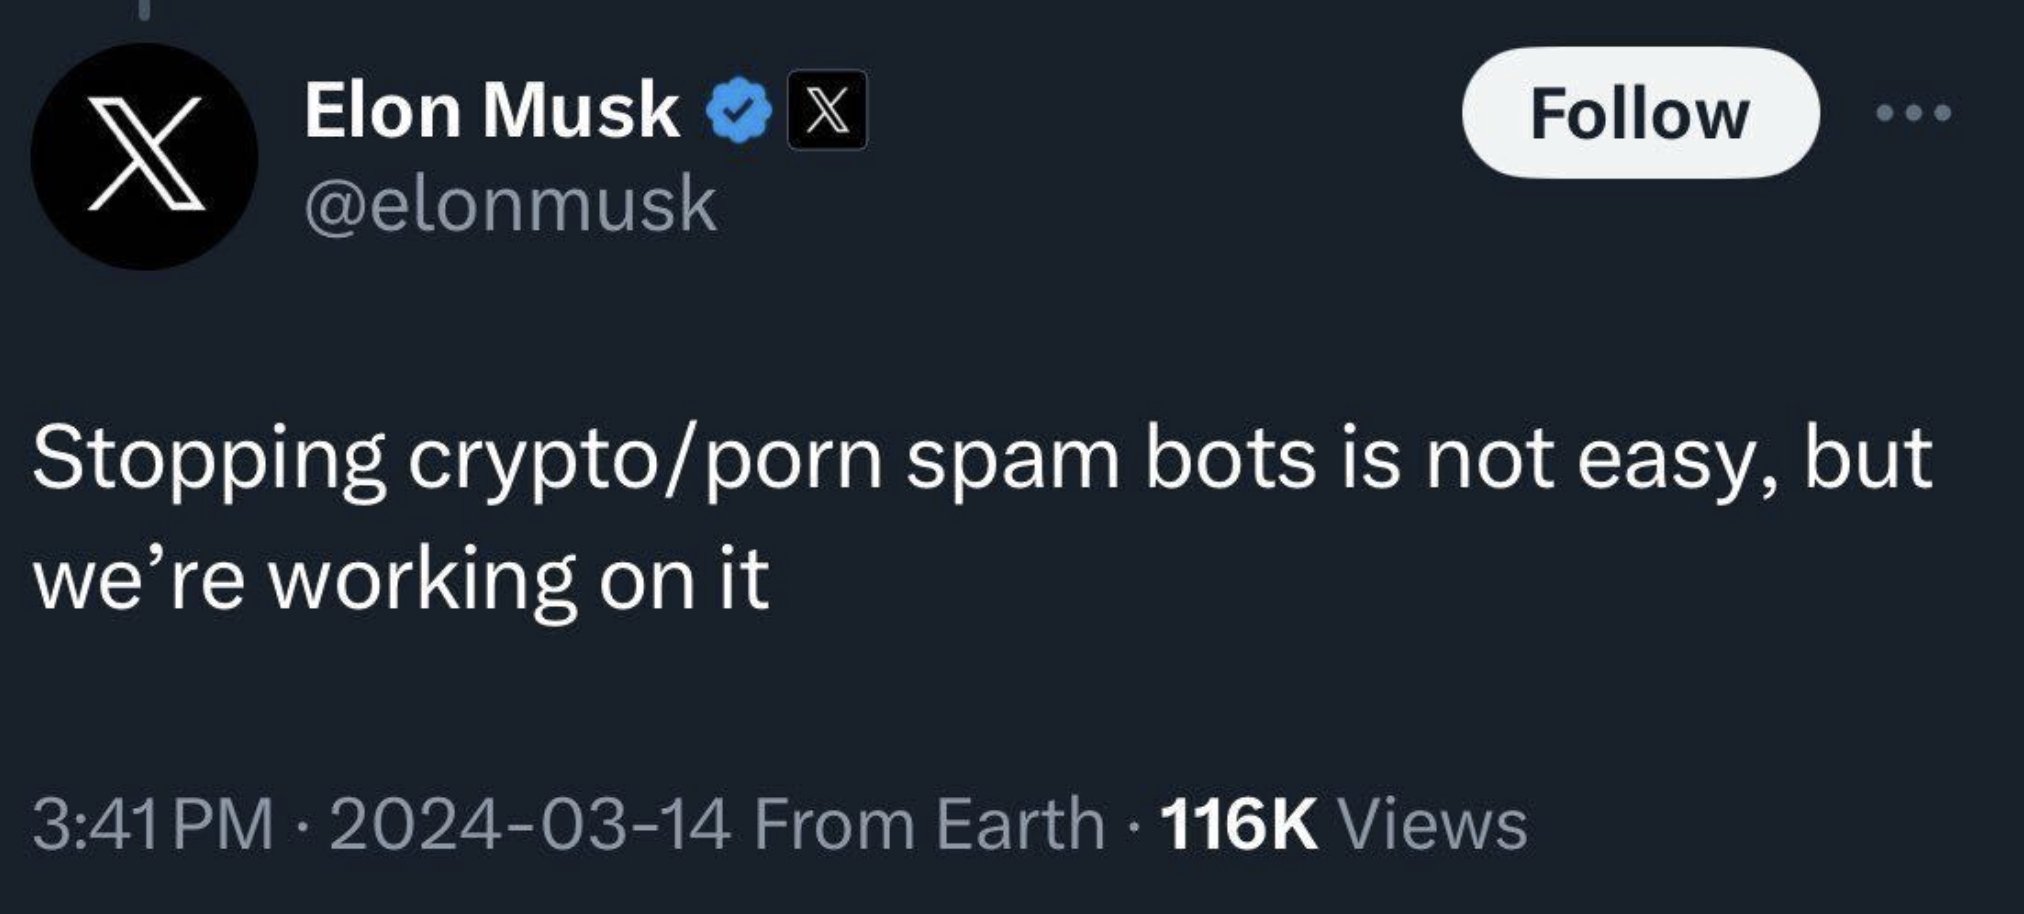This screenshot has width=2024, height=914.
Task: Select the 3:41 PM timestamp
Action: pos(153,823)
